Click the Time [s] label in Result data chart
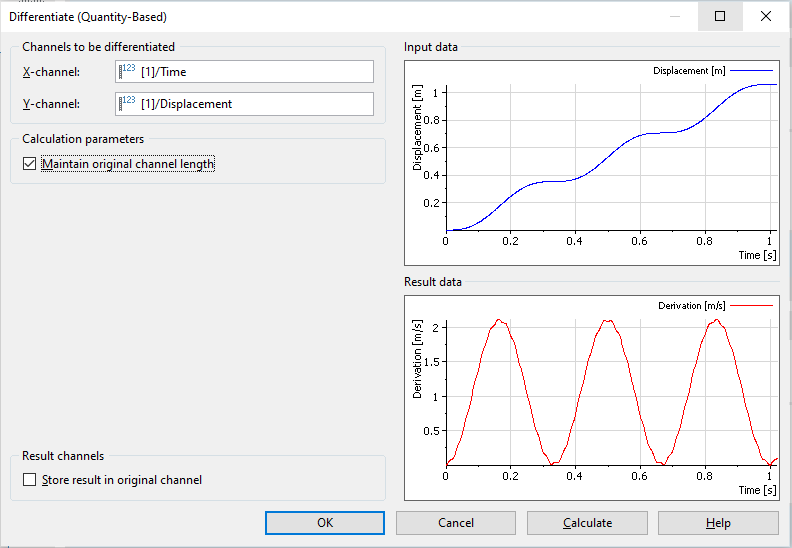The height and width of the screenshot is (548, 792). (x=756, y=490)
